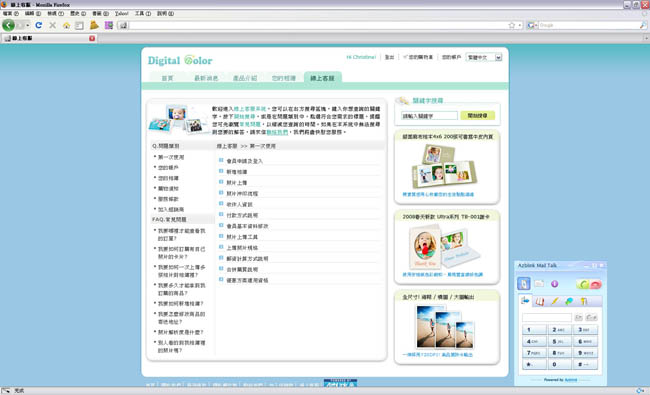
Task: Reload the page with the blue refresh icon
Action: tap(39, 25)
